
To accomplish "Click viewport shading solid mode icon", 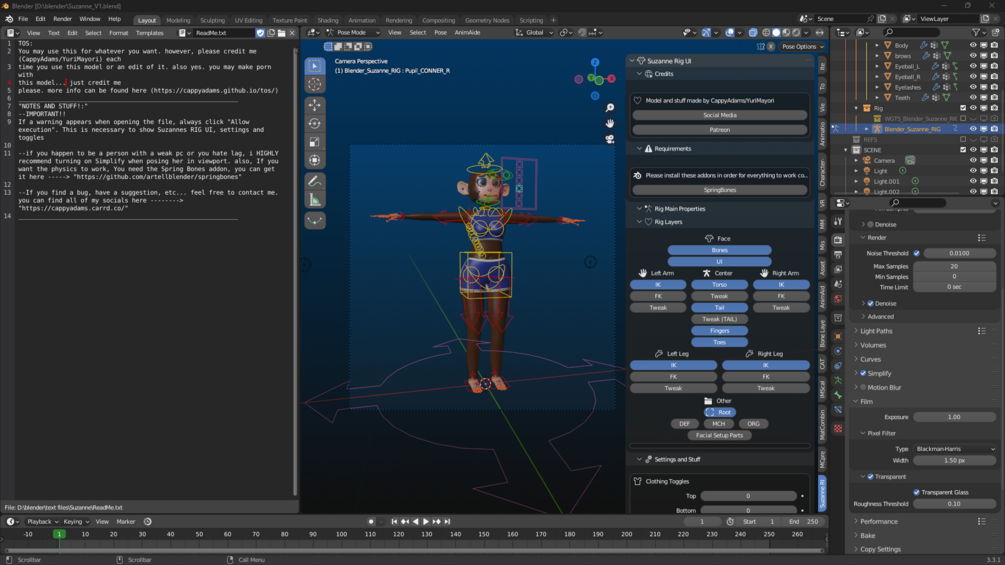I will tap(776, 33).
